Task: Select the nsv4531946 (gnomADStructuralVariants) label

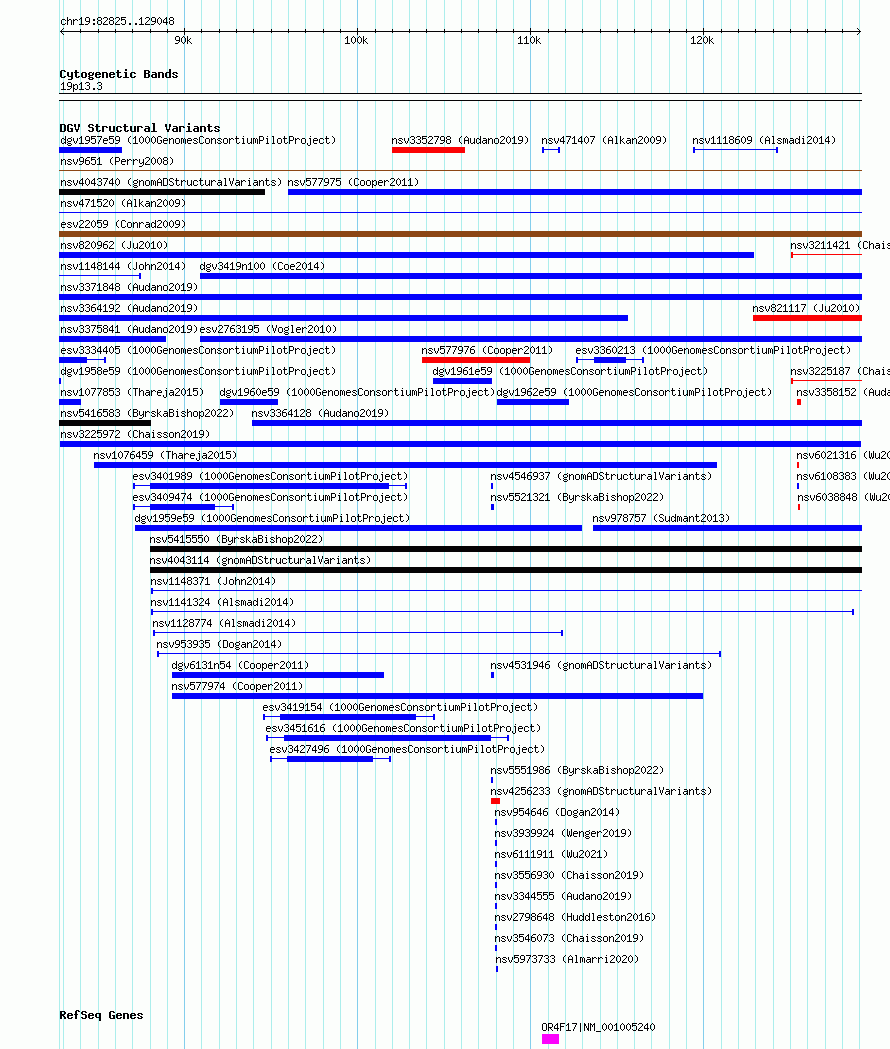Action: pyautogui.click(x=601, y=665)
